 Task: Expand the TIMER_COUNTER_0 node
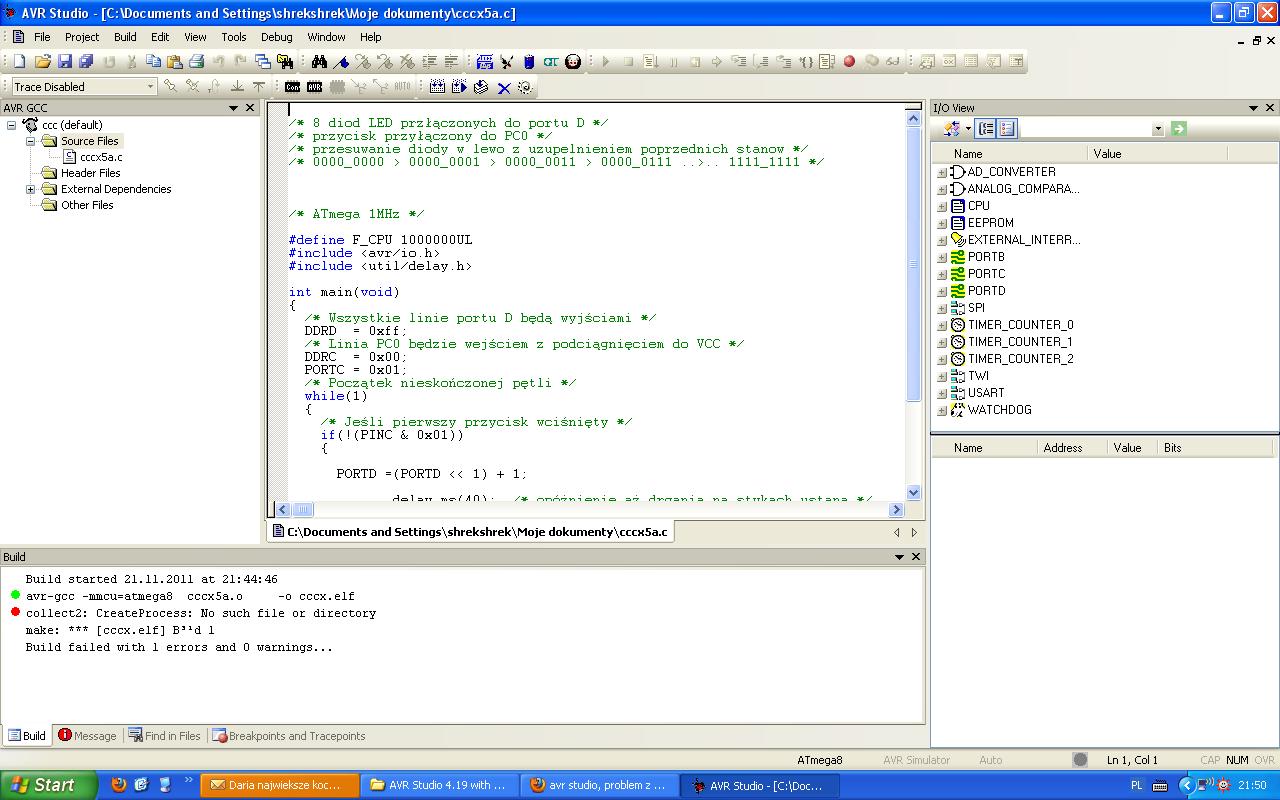(941, 325)
